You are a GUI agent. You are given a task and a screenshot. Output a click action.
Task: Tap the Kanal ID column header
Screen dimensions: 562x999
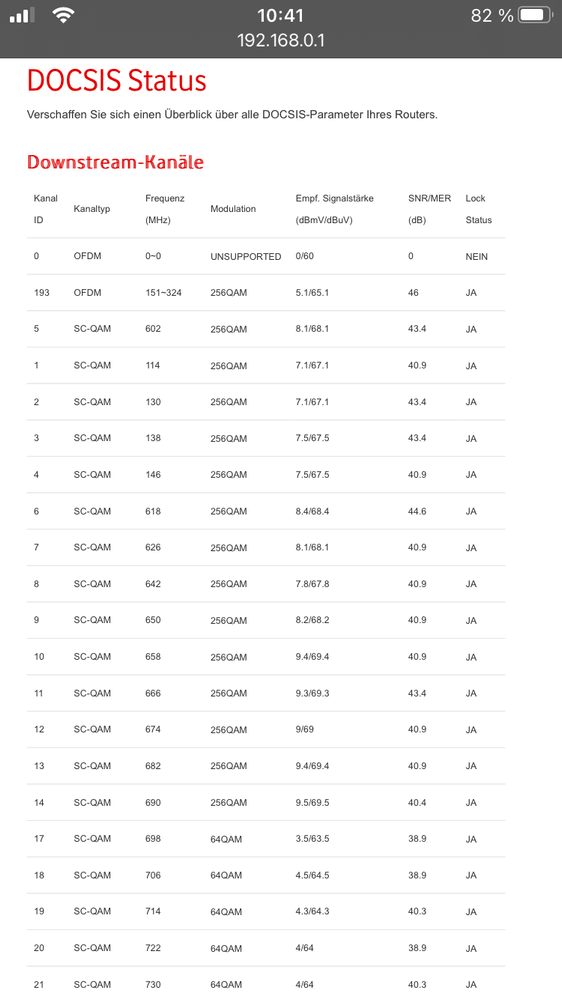coord(45,209)
